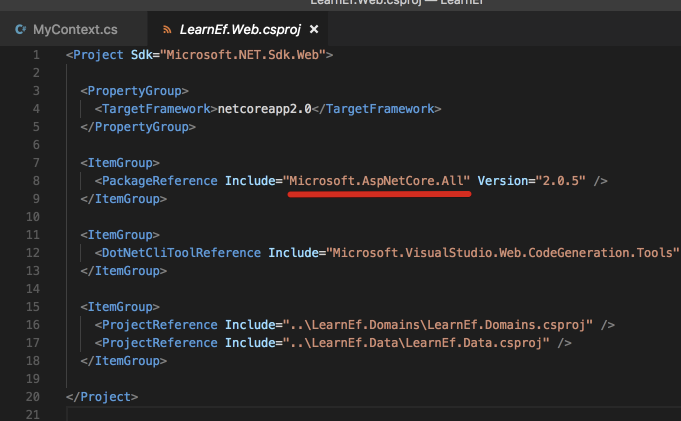This screenshot has width=681, height=421.
Task: Click the closing ItemGroup tag on line 18
Action: (124, 361)
